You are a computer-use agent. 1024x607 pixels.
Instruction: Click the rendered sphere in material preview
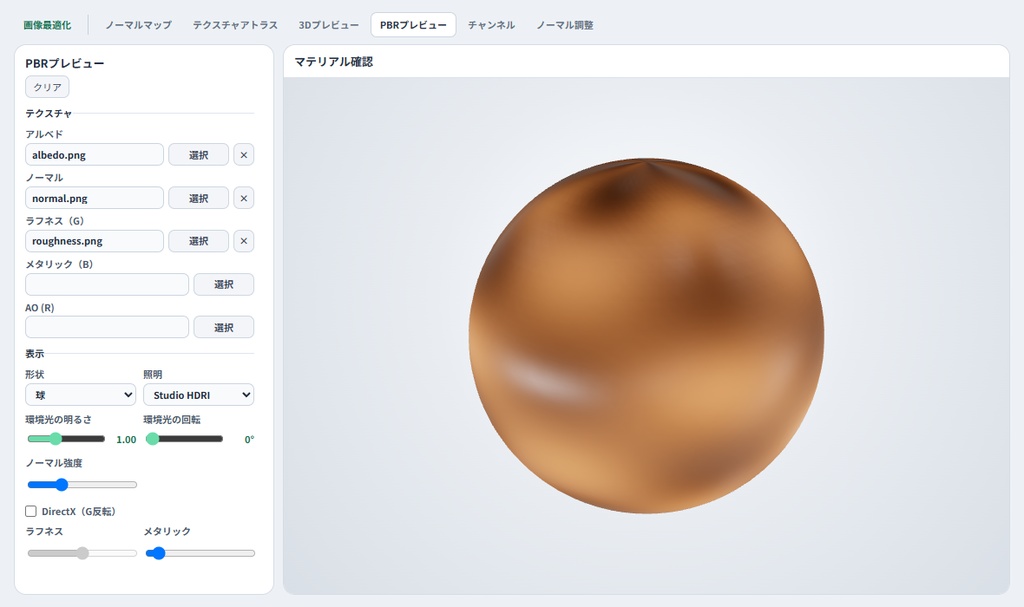click(x=647, y=336)
